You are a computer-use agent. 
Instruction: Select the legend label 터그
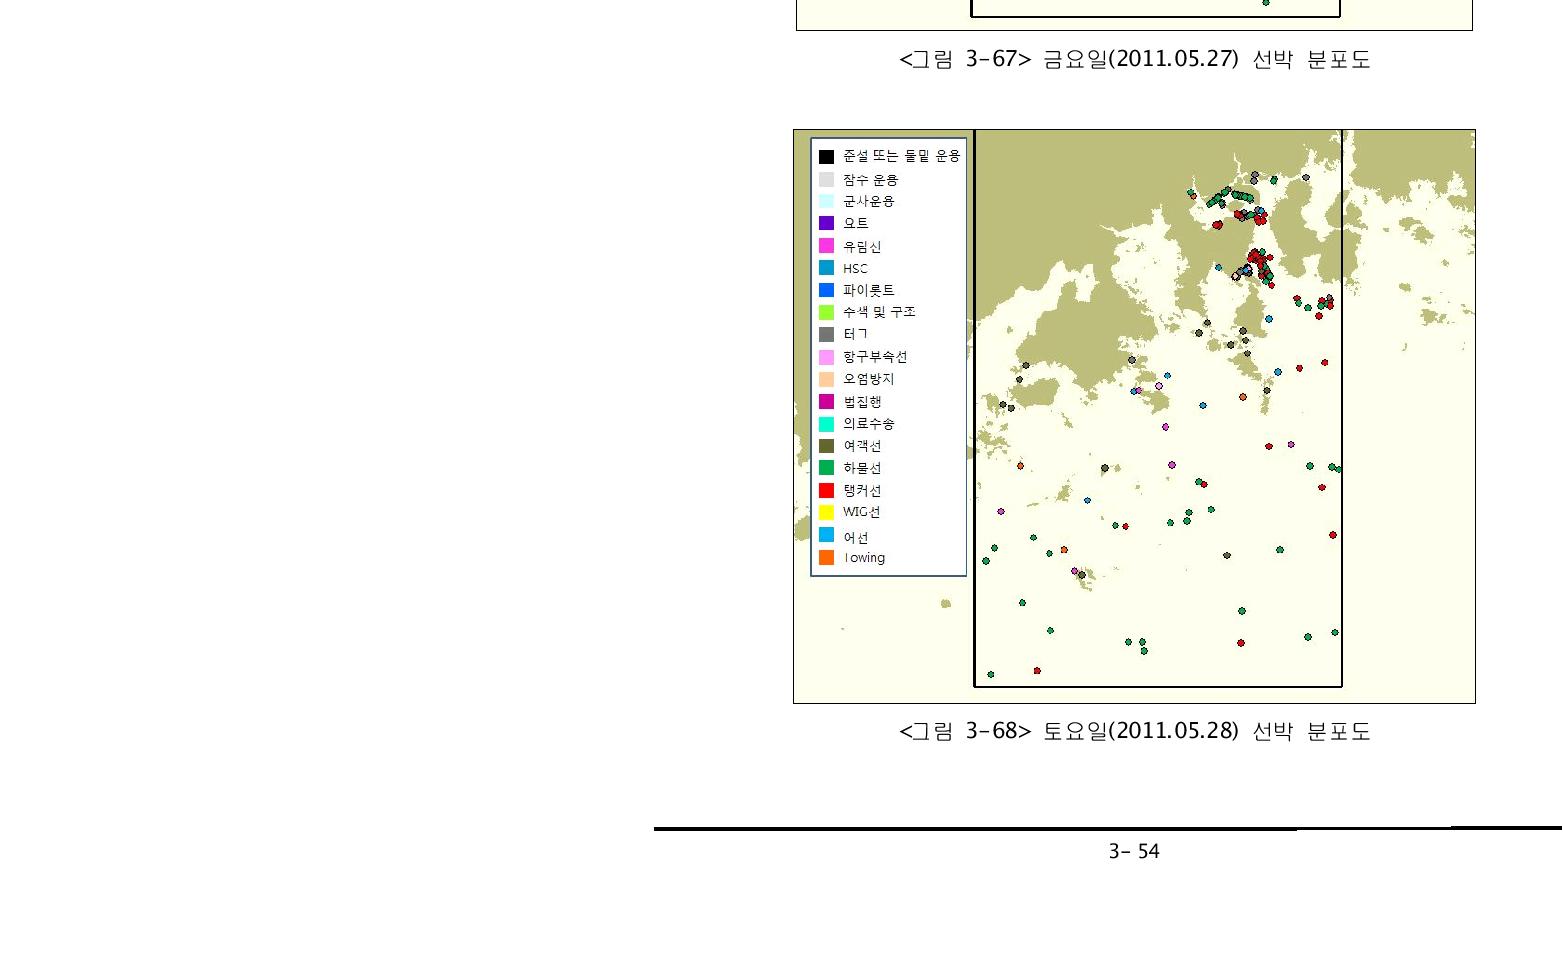point(855,334)
